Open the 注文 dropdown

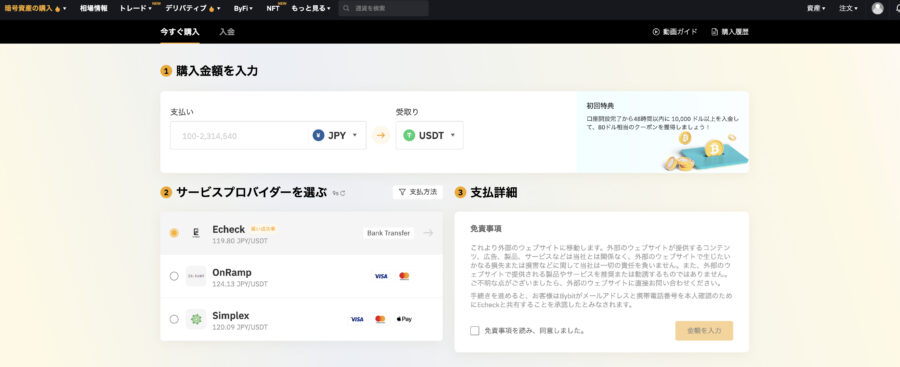848,9
